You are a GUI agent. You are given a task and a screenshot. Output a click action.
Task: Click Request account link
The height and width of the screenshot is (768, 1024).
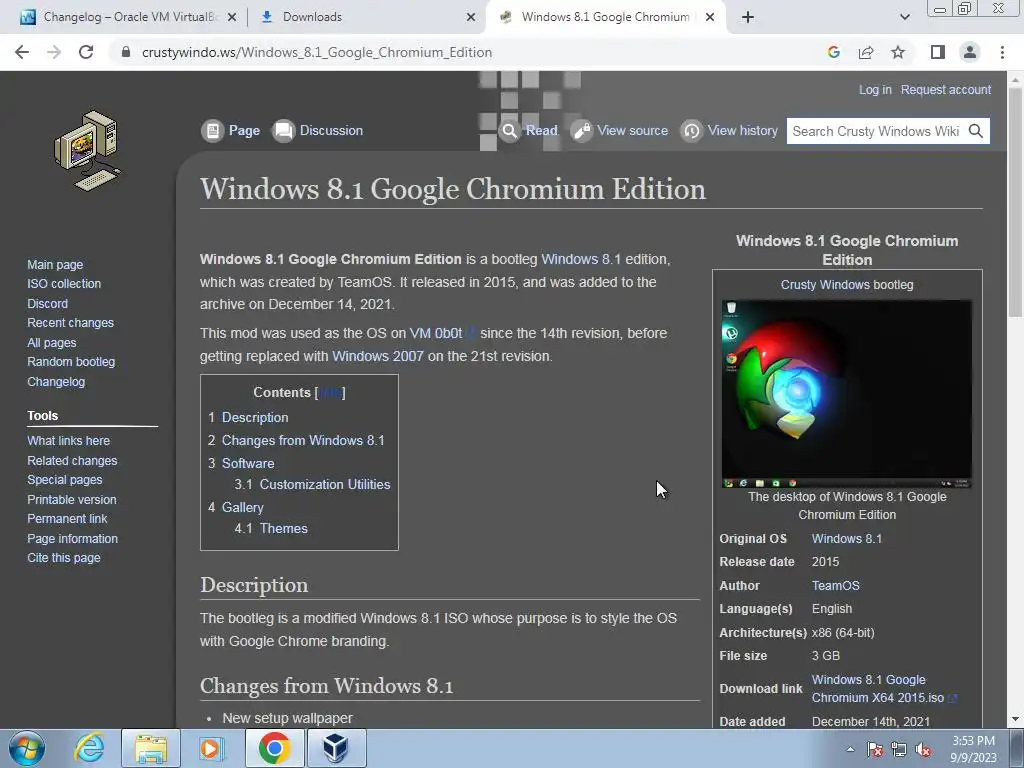[946, 89]
